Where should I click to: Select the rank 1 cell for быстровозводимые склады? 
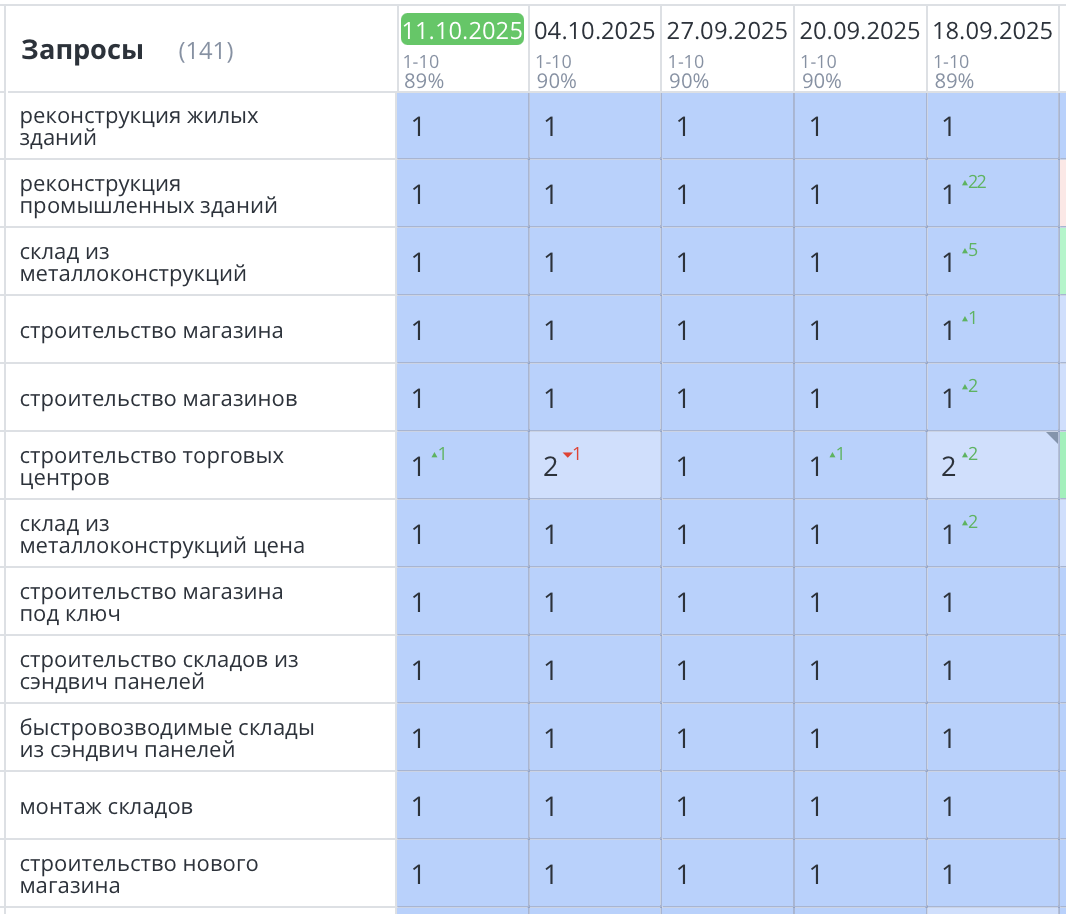pyautogui.click(x=462, y=737)
